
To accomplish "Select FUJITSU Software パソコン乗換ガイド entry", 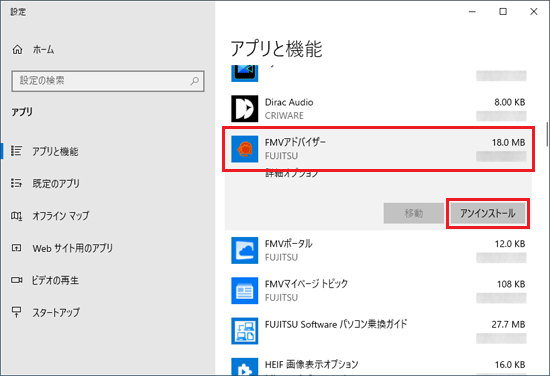I will click(336, 324).
